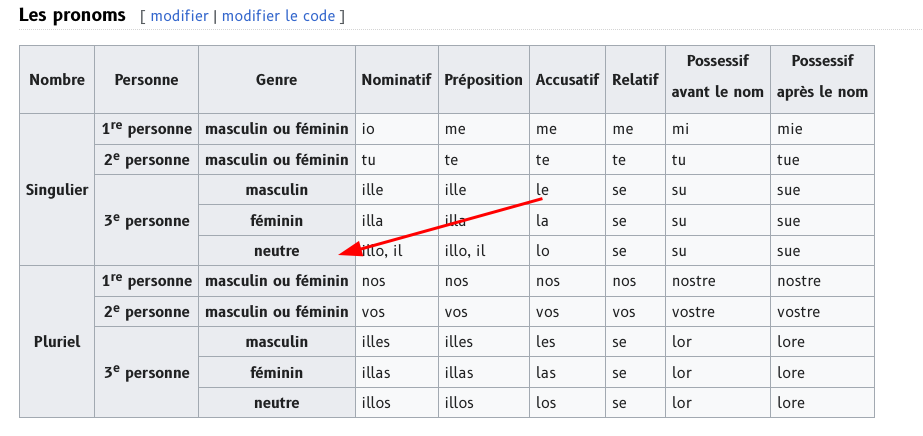The width and height of the screenshot is (923, 436).
Task: Open the "modifier le code" link
Action: coord(278,16)
